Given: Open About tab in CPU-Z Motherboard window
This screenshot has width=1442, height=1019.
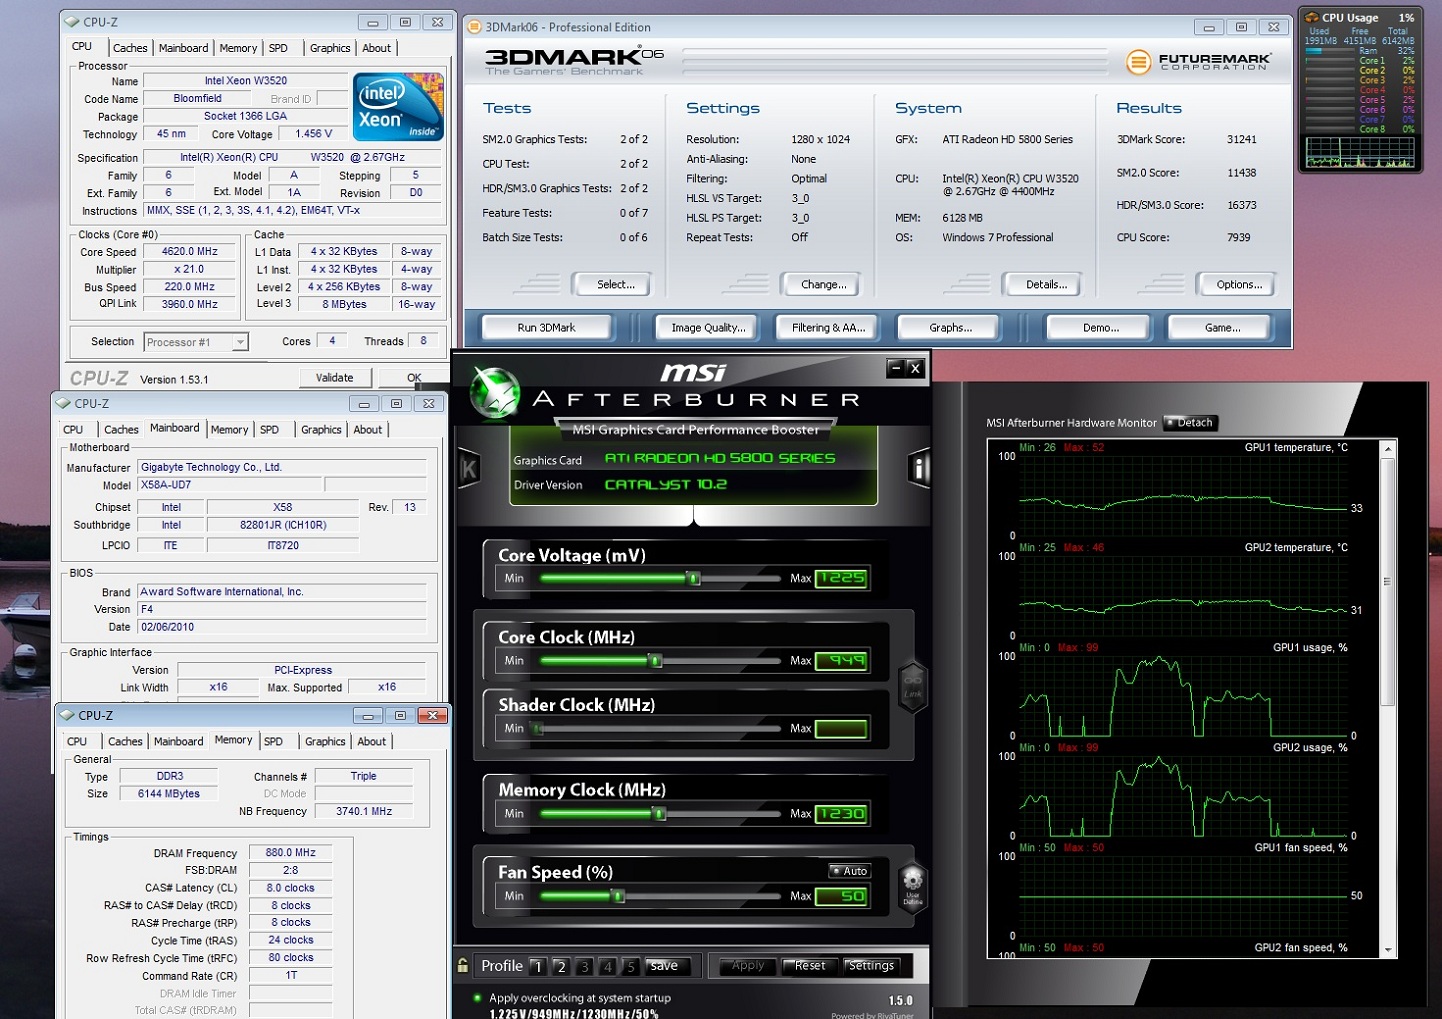Looking at the screenshot, I should tap(368, 430).
